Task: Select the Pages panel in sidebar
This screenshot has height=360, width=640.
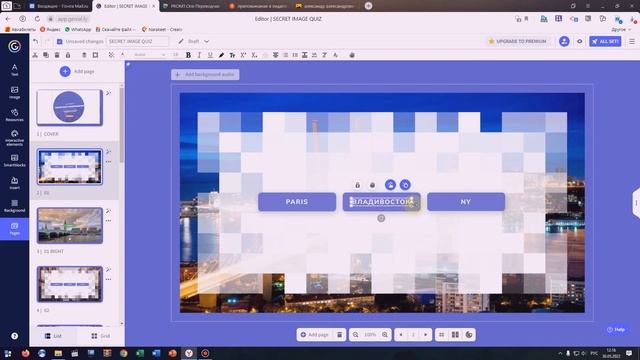Action: click(14, 229)
